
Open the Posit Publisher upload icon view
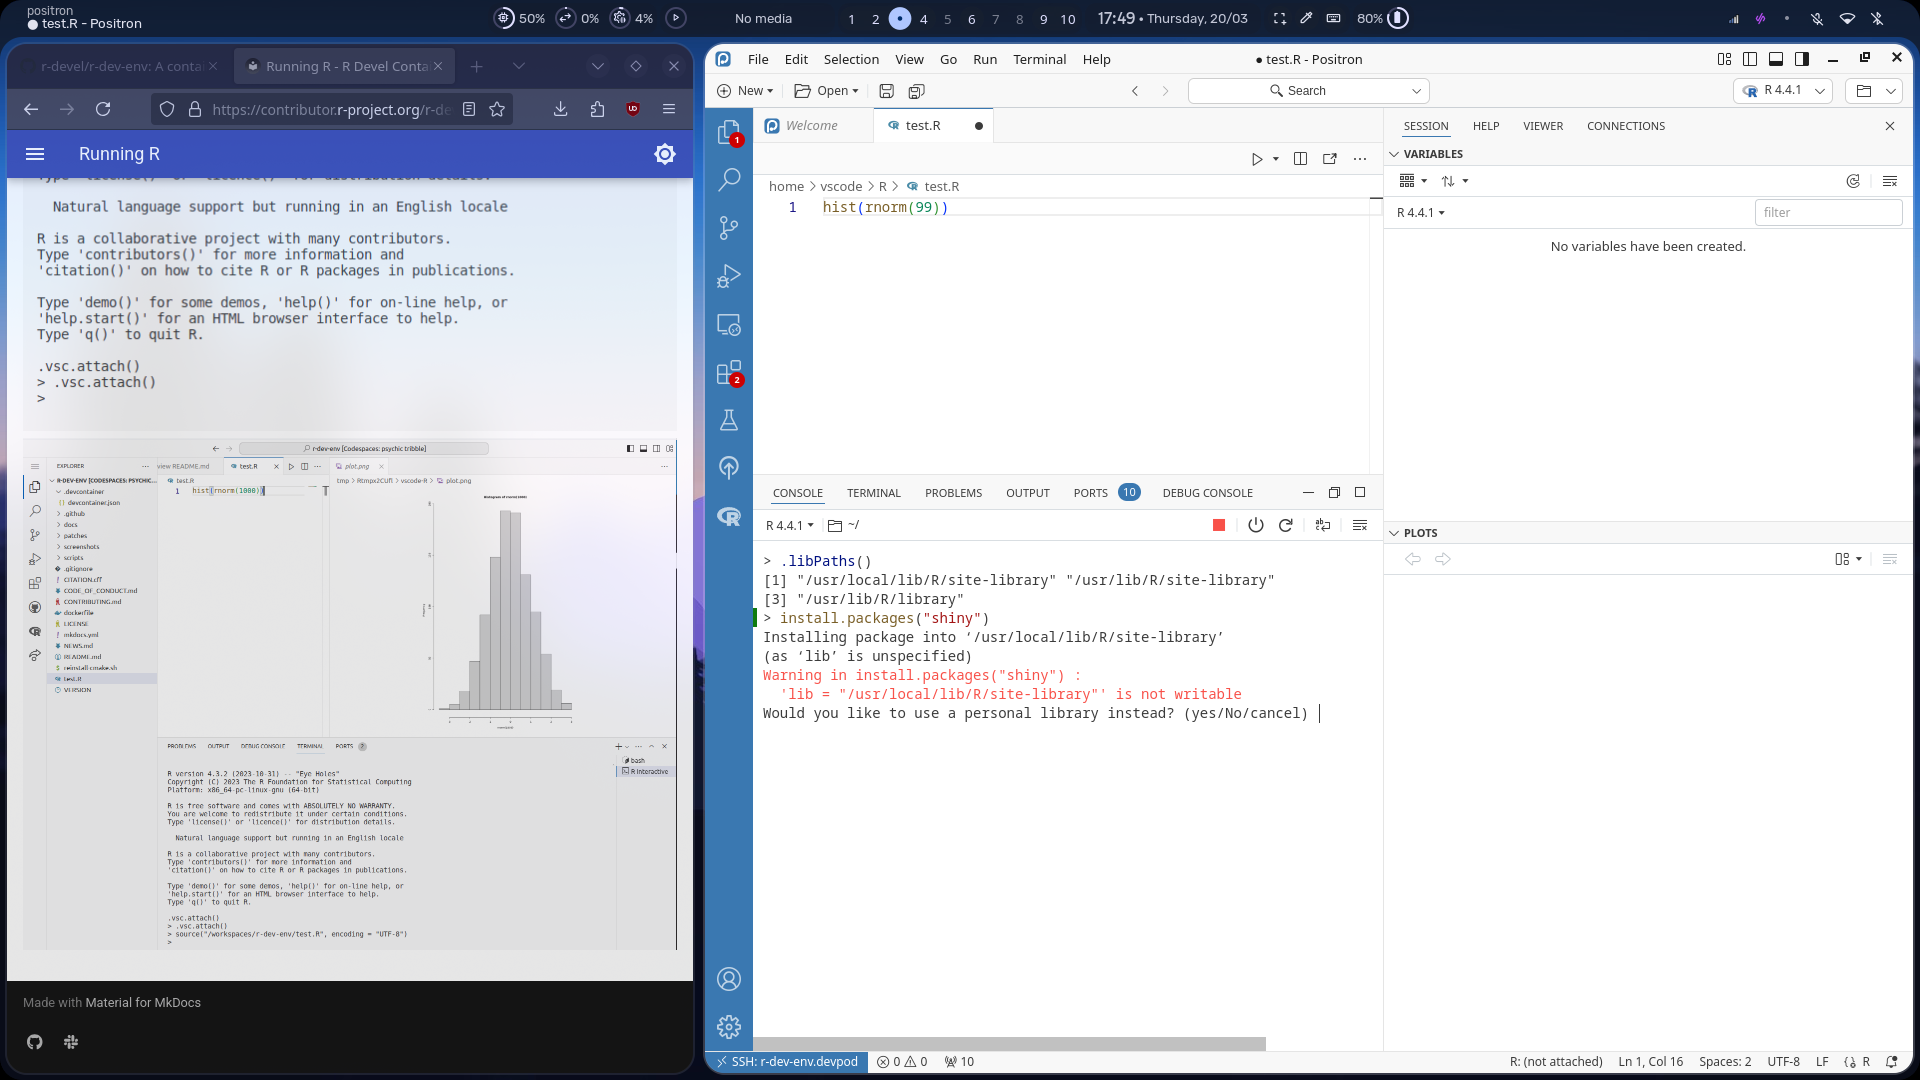pyautogui.click(x=729, y=468)
